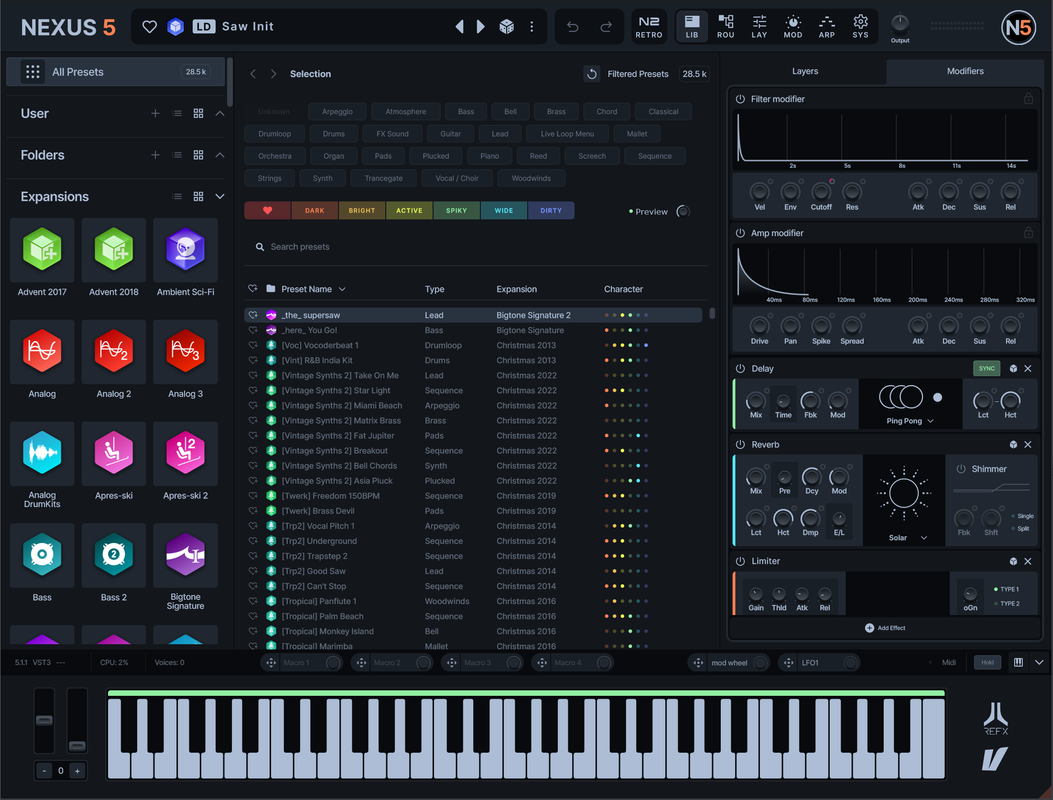Image resolution: width=1053 pixels, height=800 pixels.
Task: Switch Folders section to grid view
Action: (x=198, y=155)
